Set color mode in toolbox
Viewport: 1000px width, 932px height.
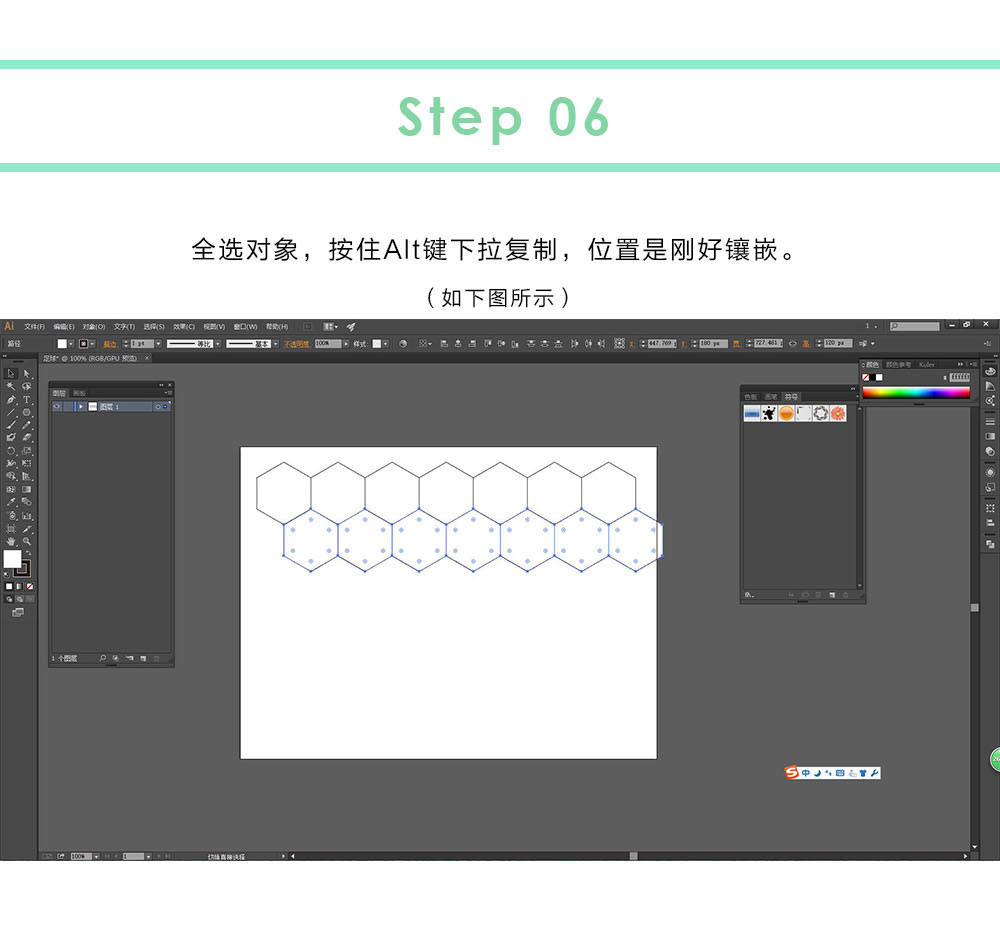tap(9, 586)
